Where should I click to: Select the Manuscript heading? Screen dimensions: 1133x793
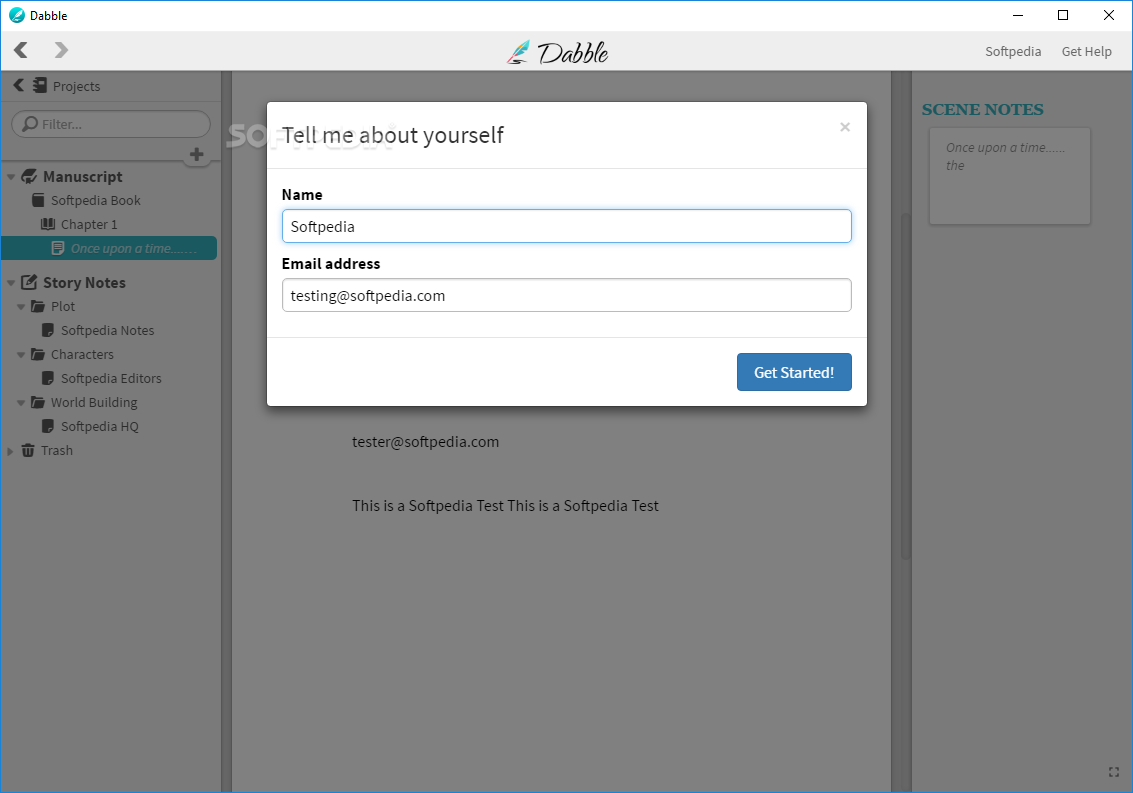(82, 176)
